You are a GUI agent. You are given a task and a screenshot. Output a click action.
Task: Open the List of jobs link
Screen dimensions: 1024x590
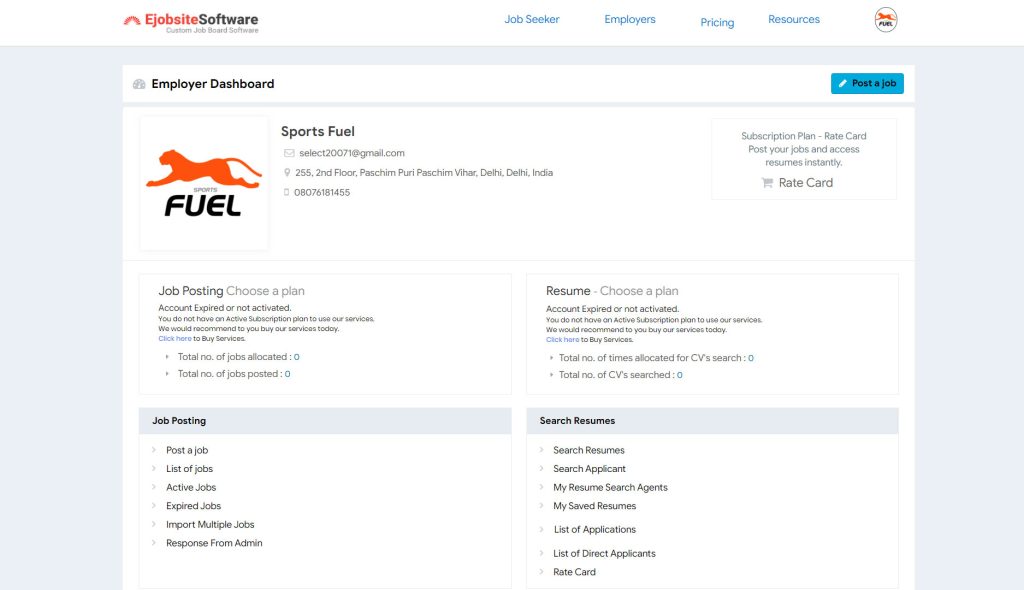pos(189,469)
